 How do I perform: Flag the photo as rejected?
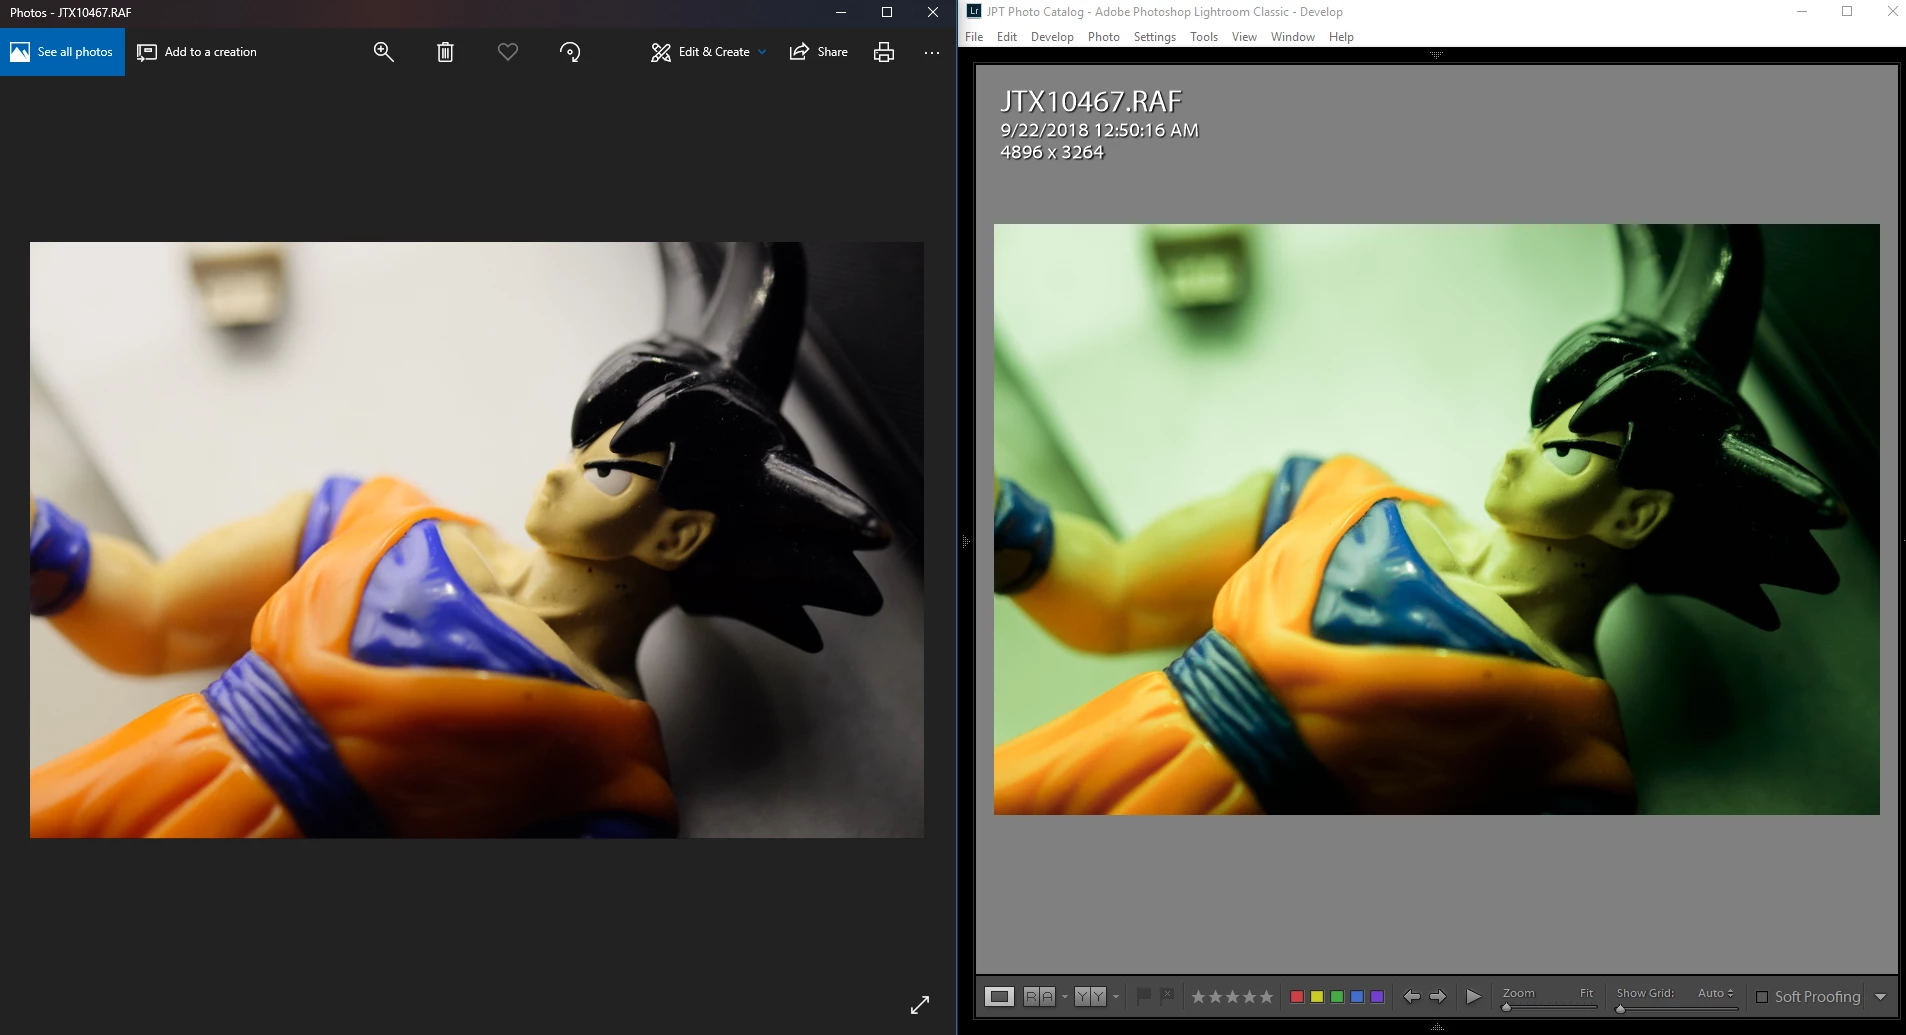1167,995
